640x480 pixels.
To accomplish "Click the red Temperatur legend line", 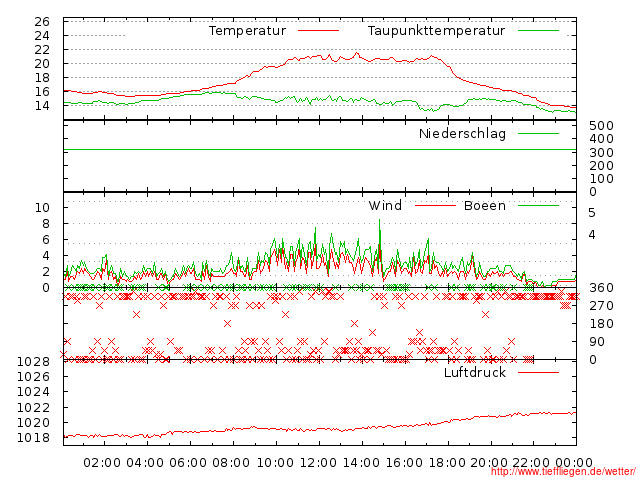I will (x=318, y=31).
